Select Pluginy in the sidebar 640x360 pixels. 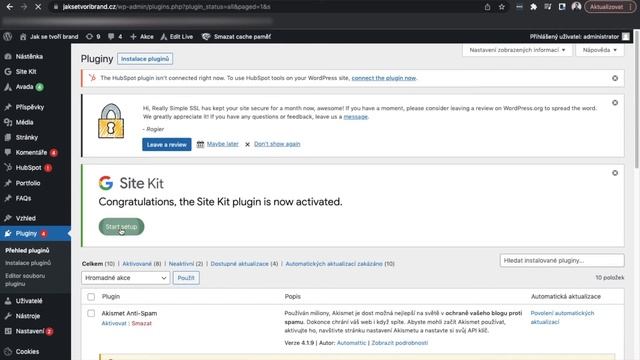[x=26, y=233]
